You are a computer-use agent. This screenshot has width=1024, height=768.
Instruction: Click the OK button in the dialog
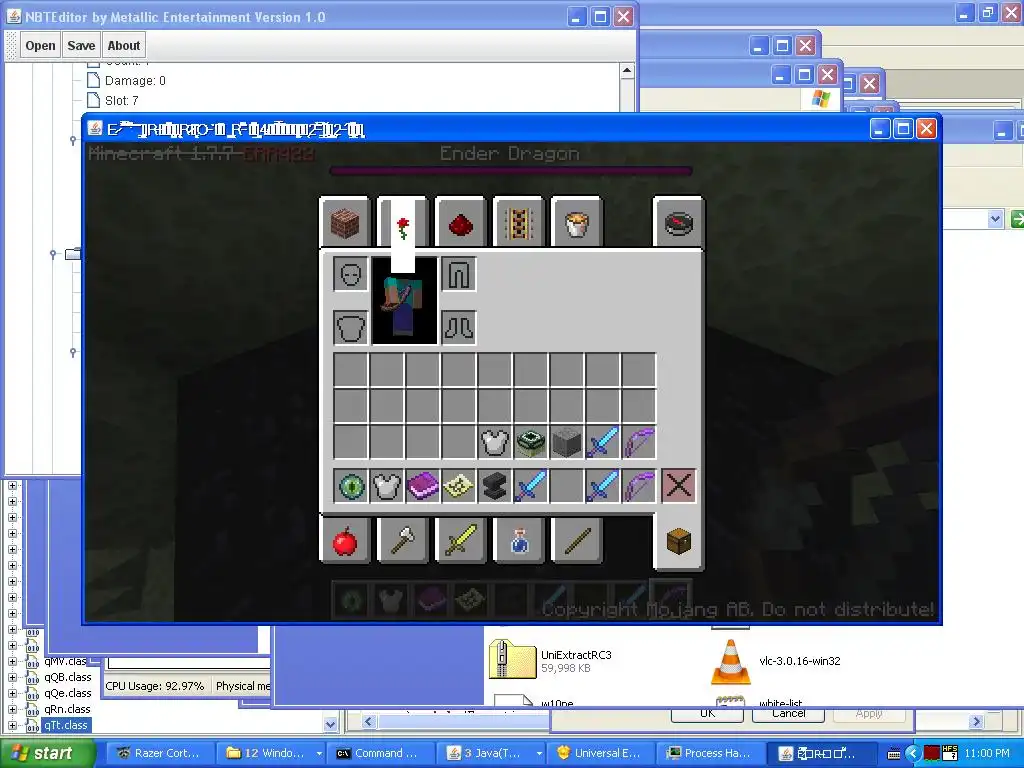pyautogui.click(x=707, y=714)
